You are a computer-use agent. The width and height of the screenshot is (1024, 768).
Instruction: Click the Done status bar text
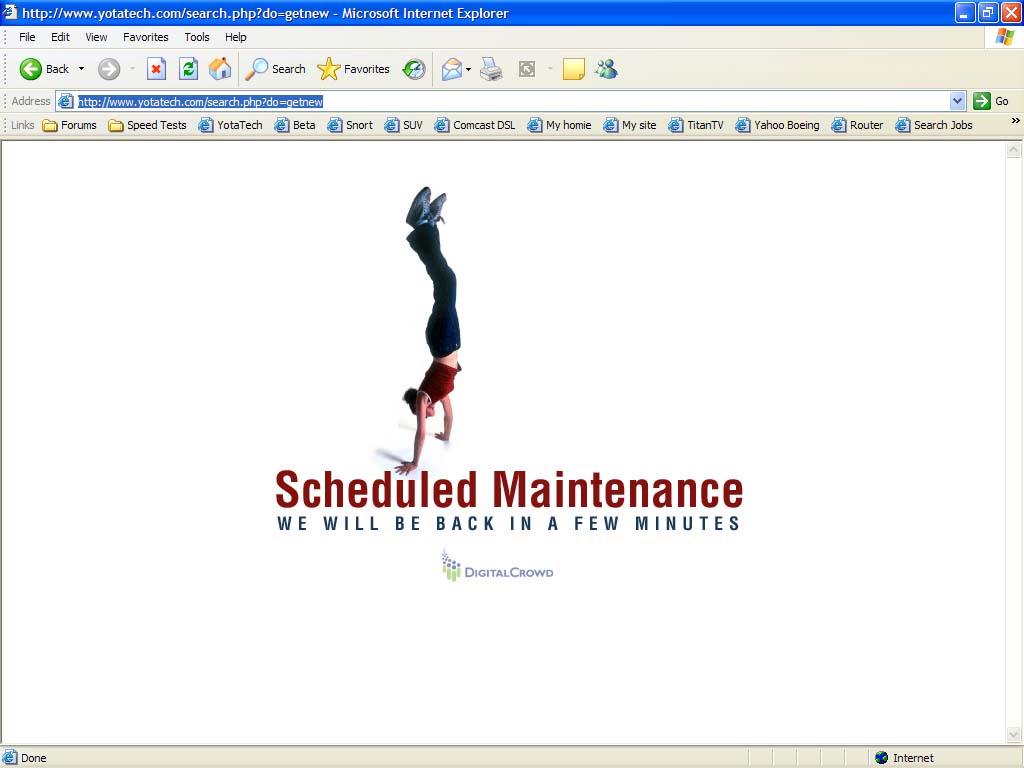[33, 758]
